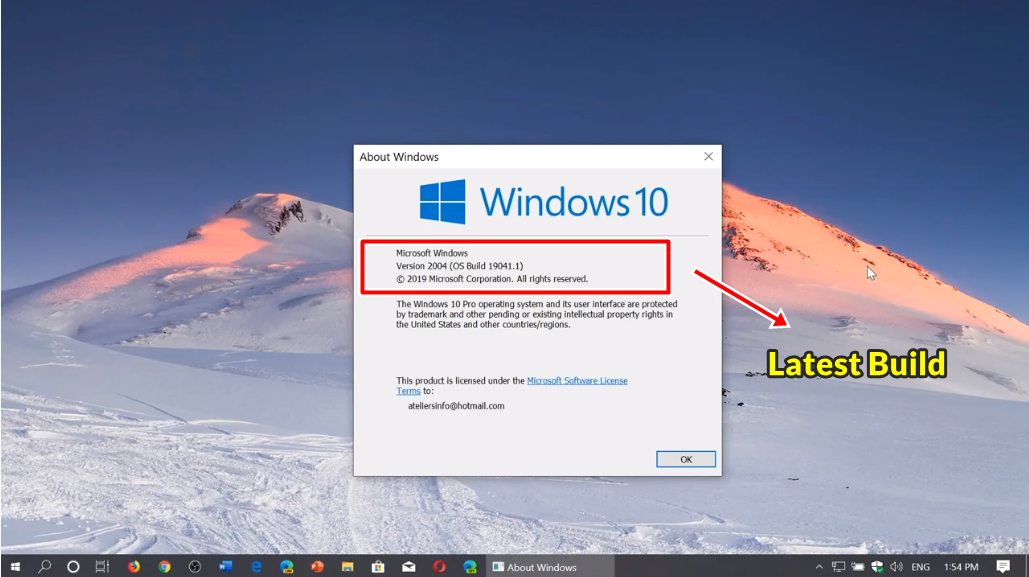
Task: Click the Windows 10 logo in the dialog
Action: [543, 202]
